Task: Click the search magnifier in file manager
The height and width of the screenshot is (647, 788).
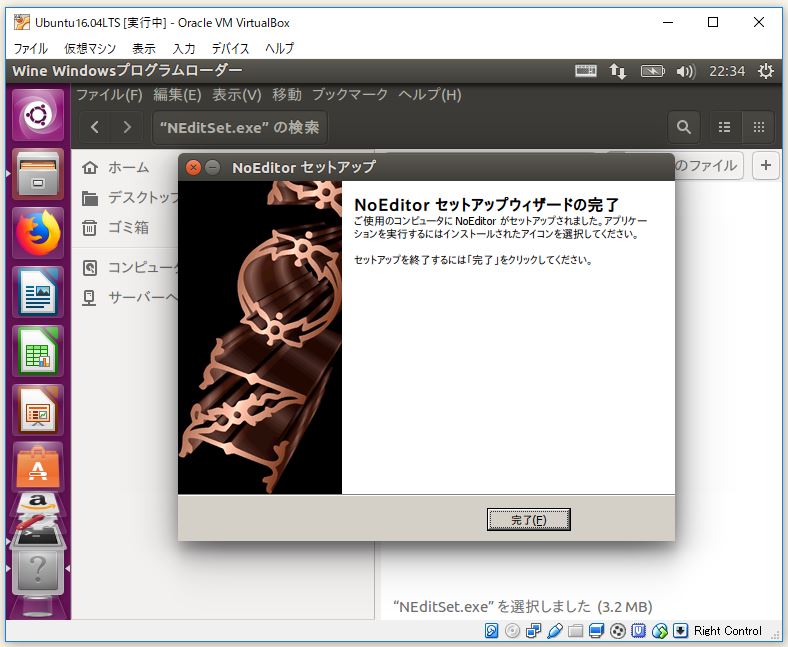Action: [x=683, y=127]
